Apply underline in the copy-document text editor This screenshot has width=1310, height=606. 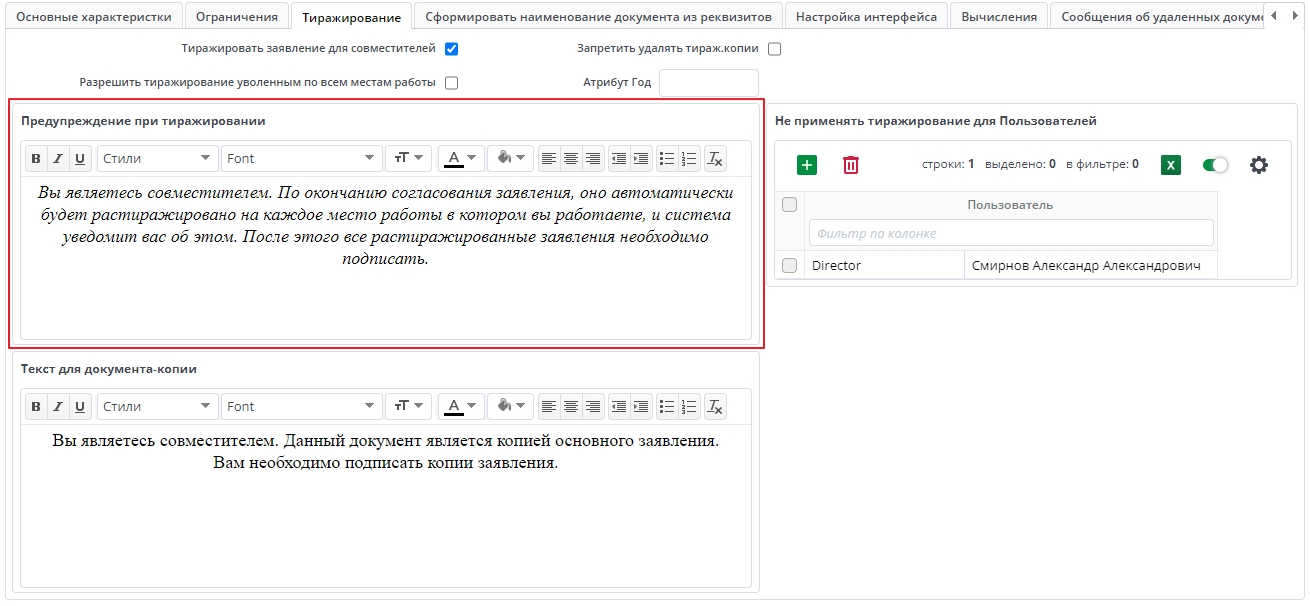click(x=79, y=406)
